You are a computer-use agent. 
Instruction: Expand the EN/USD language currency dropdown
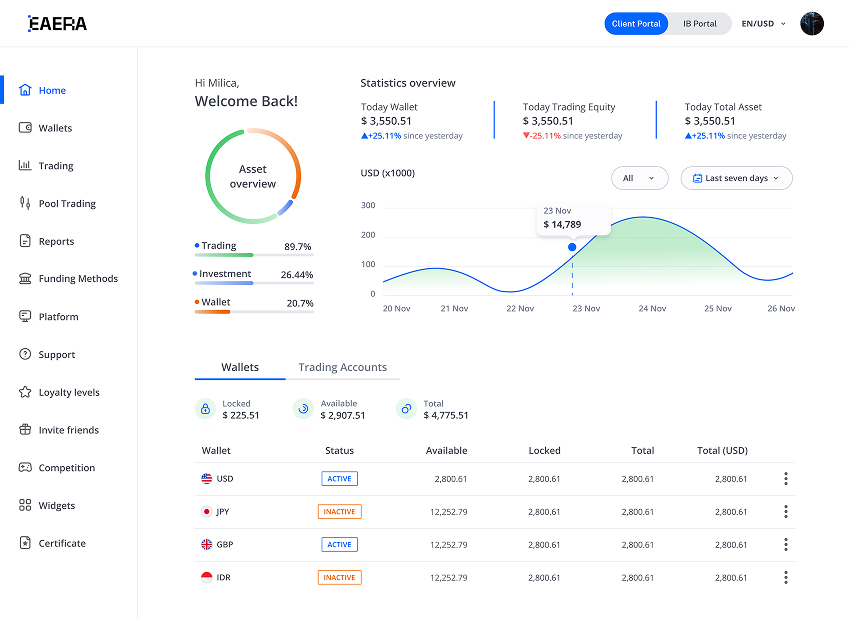coord(763,24)
